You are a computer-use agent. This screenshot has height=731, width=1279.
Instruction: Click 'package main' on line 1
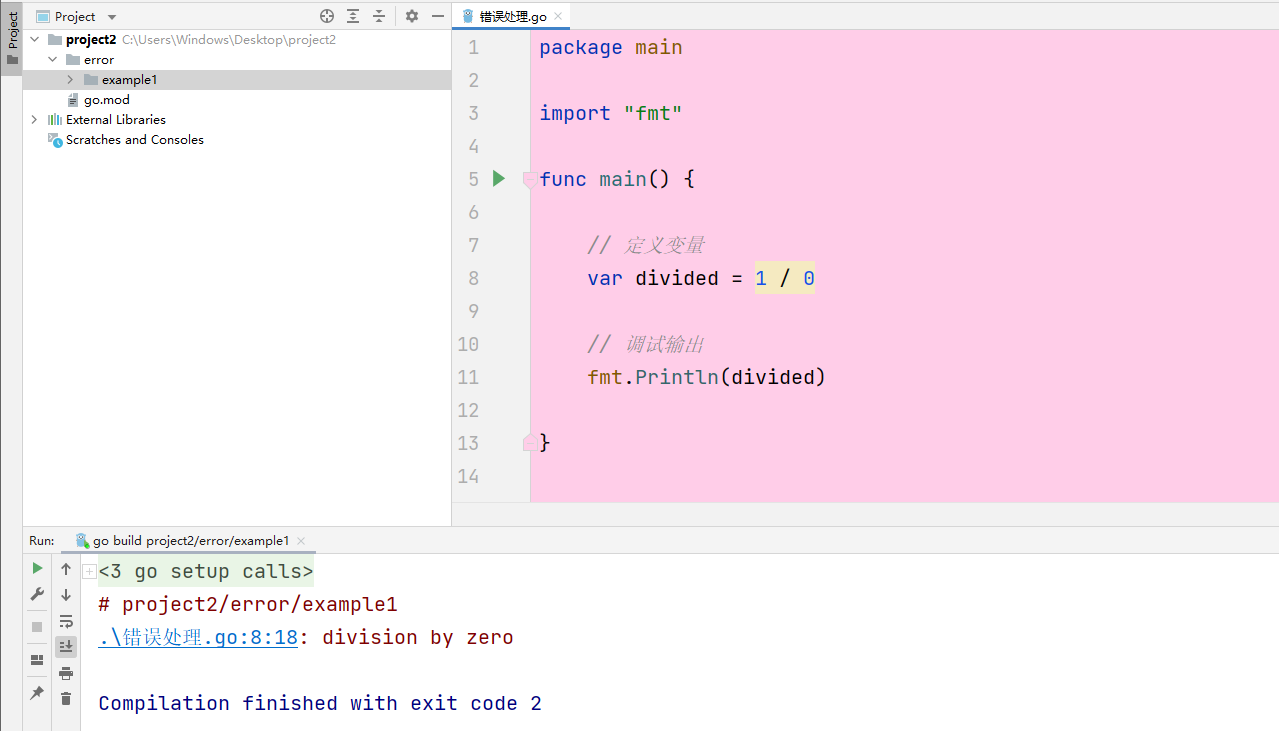(x=611, y=47)
